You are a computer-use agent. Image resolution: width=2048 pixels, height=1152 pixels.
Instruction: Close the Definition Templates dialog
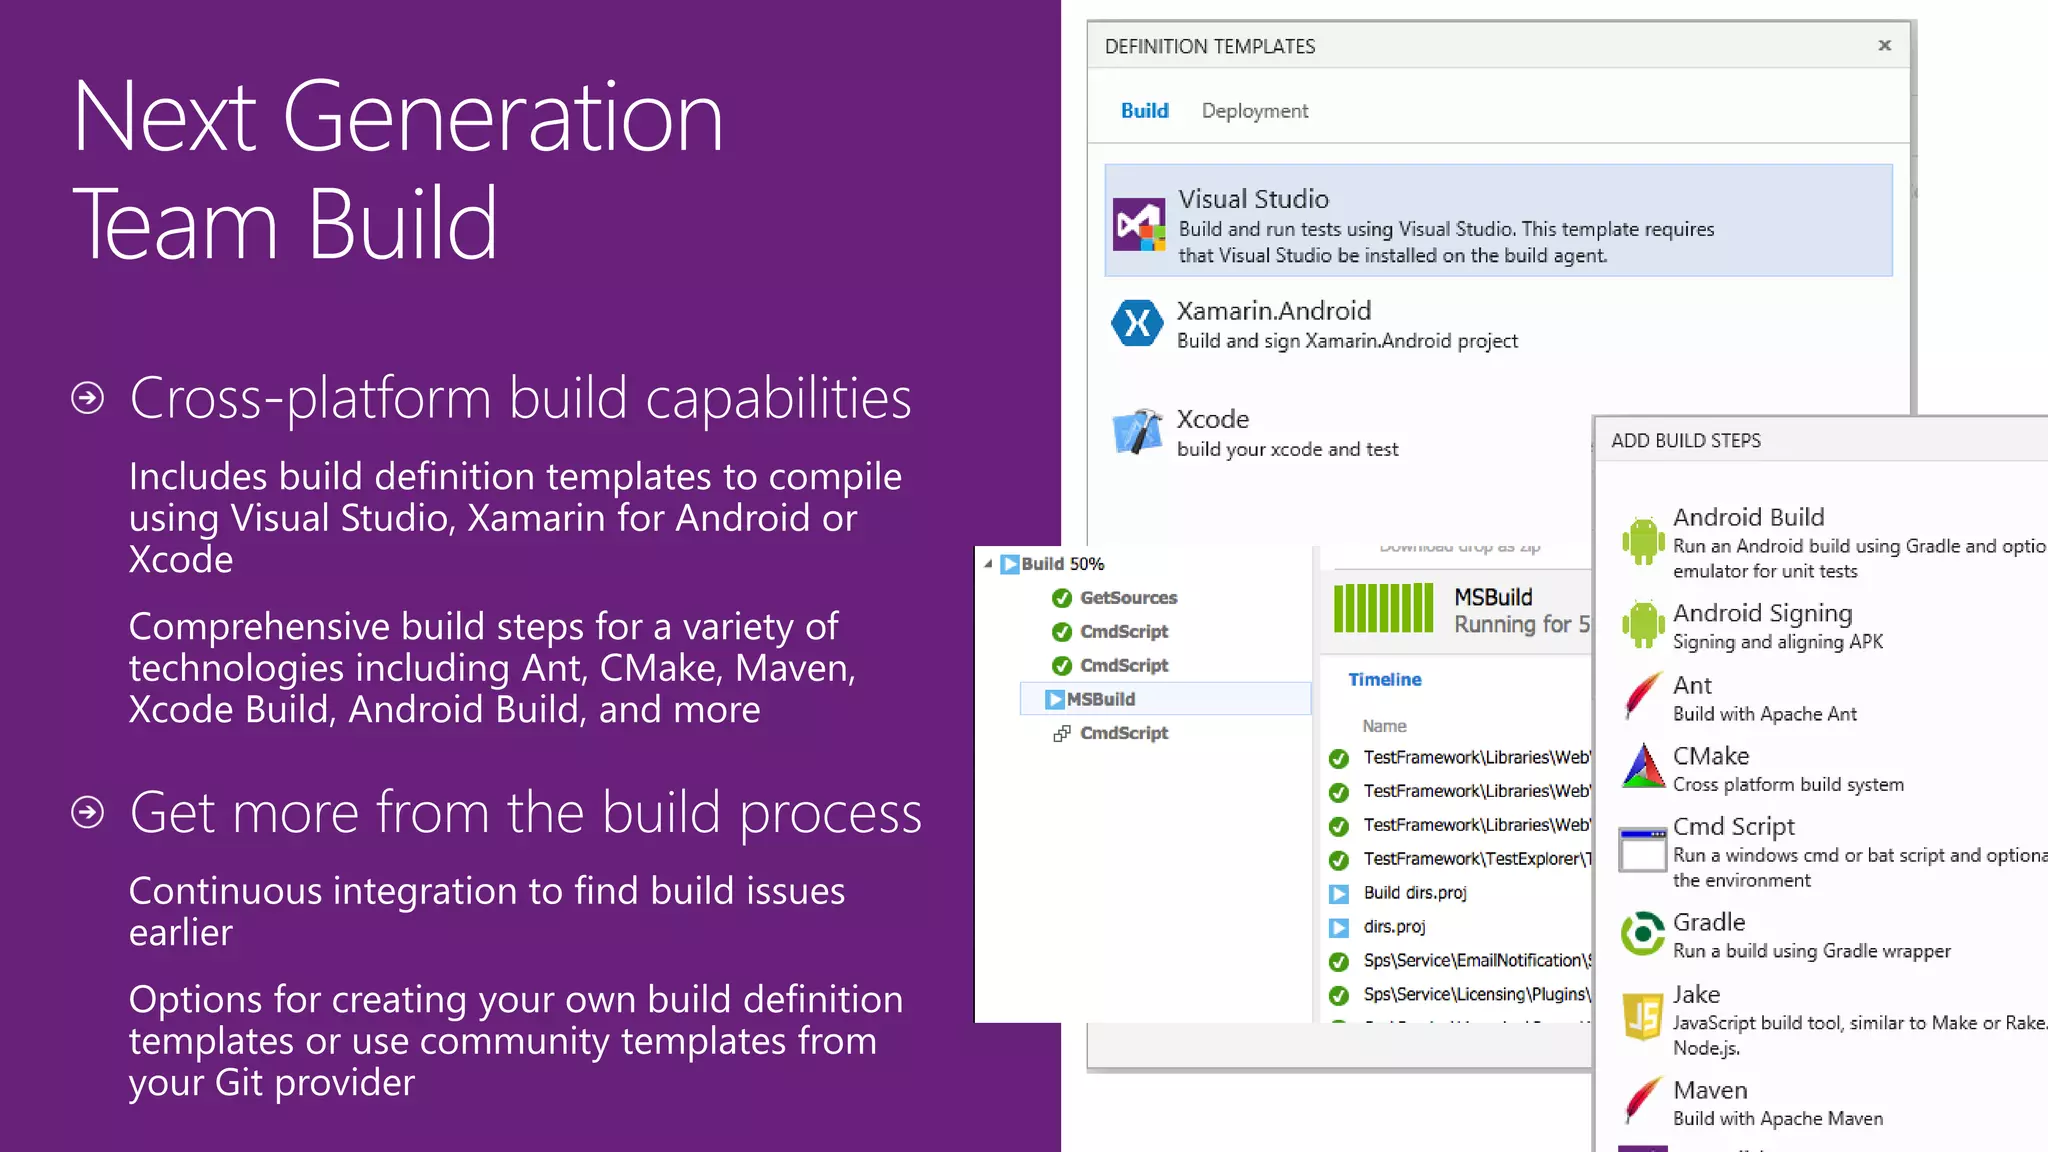tap(1884, 45)
